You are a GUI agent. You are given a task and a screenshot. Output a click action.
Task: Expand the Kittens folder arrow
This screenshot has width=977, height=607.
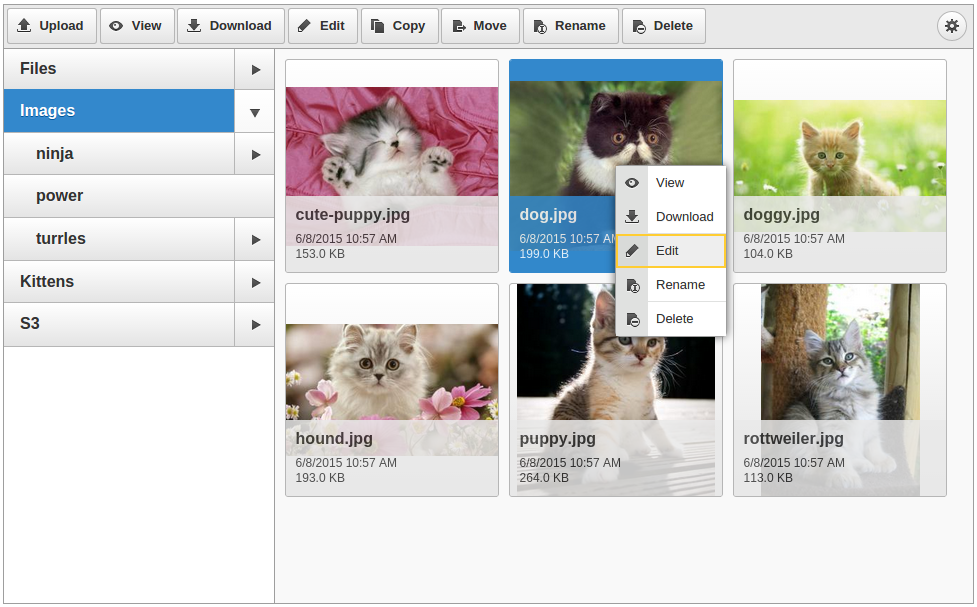(x=254, y=282)
